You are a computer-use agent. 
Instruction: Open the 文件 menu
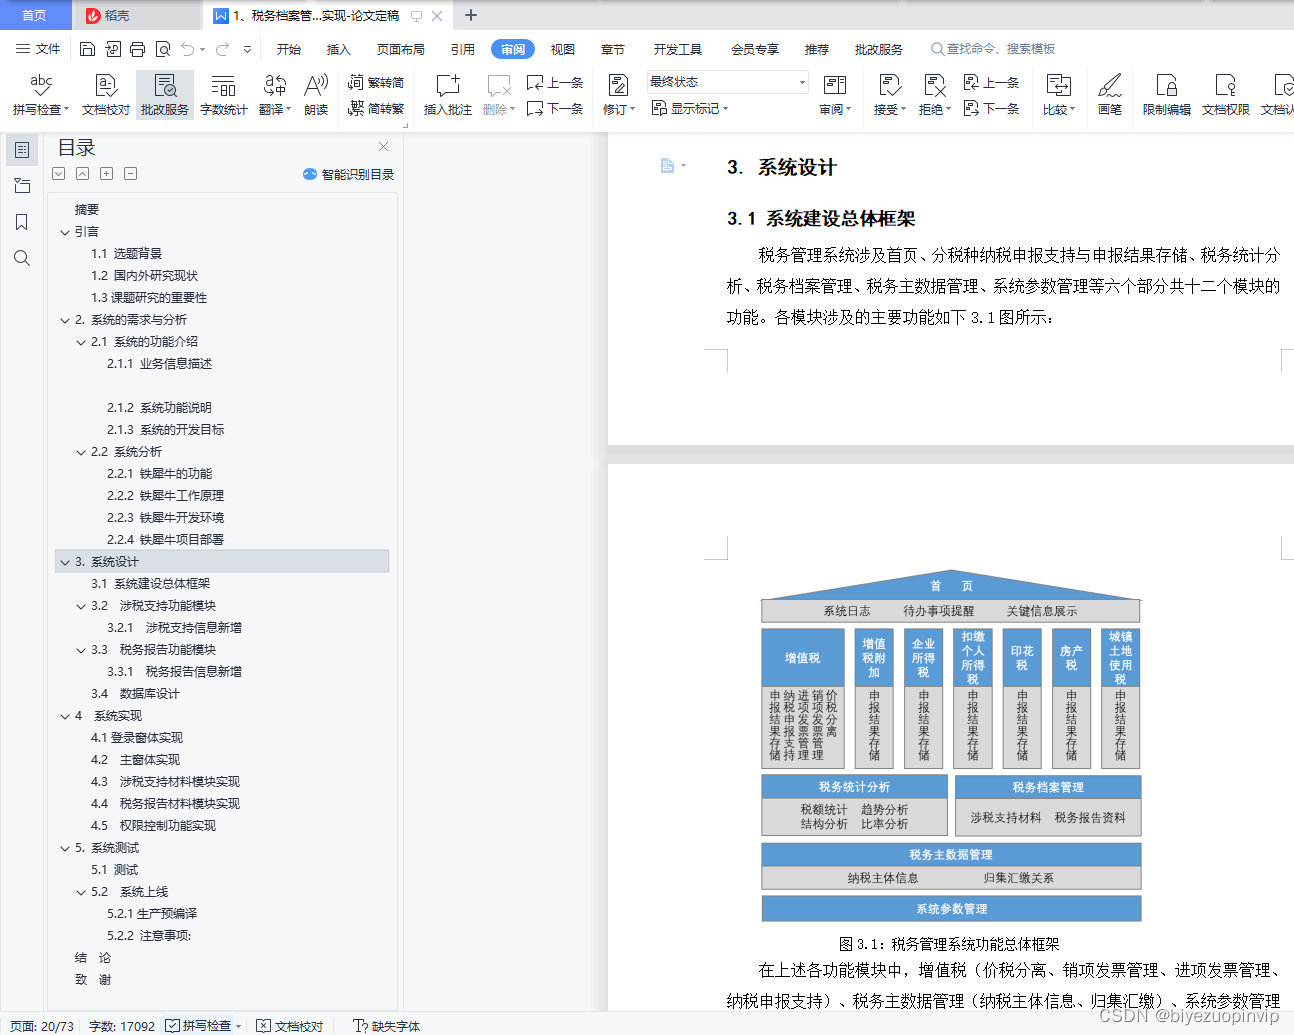click(x=38, y=49)
